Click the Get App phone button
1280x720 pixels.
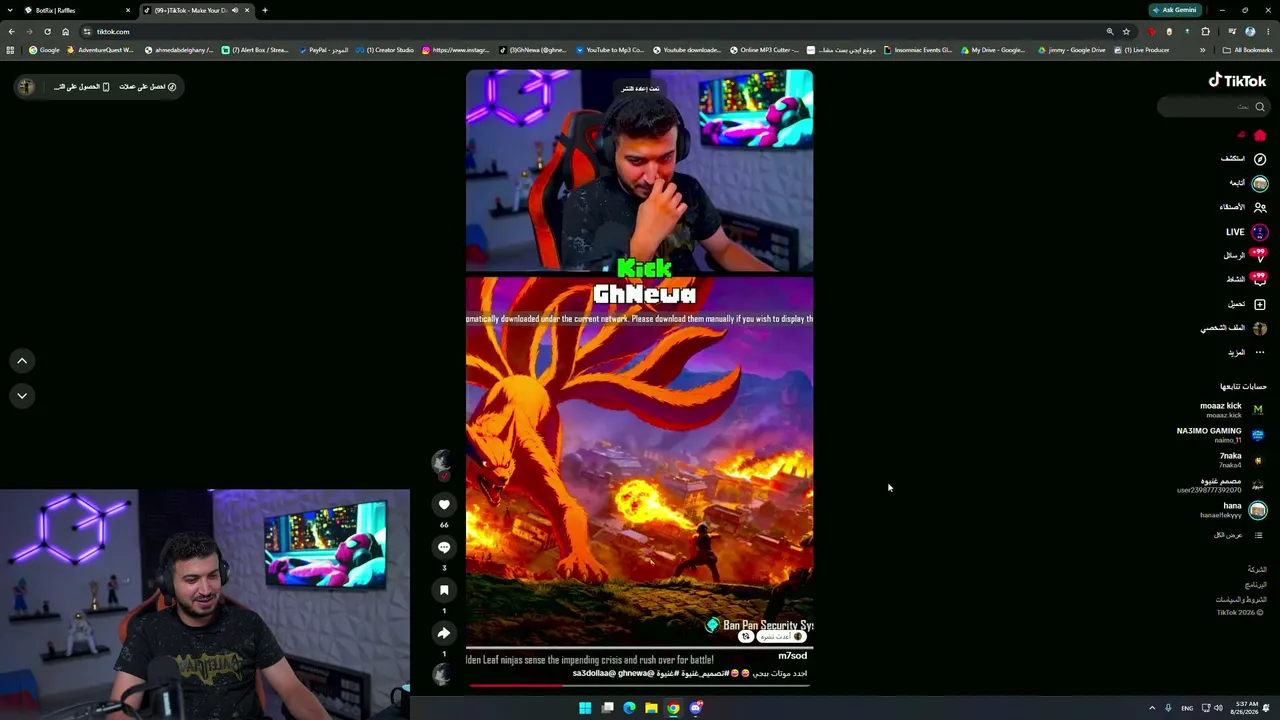(81, 87)
